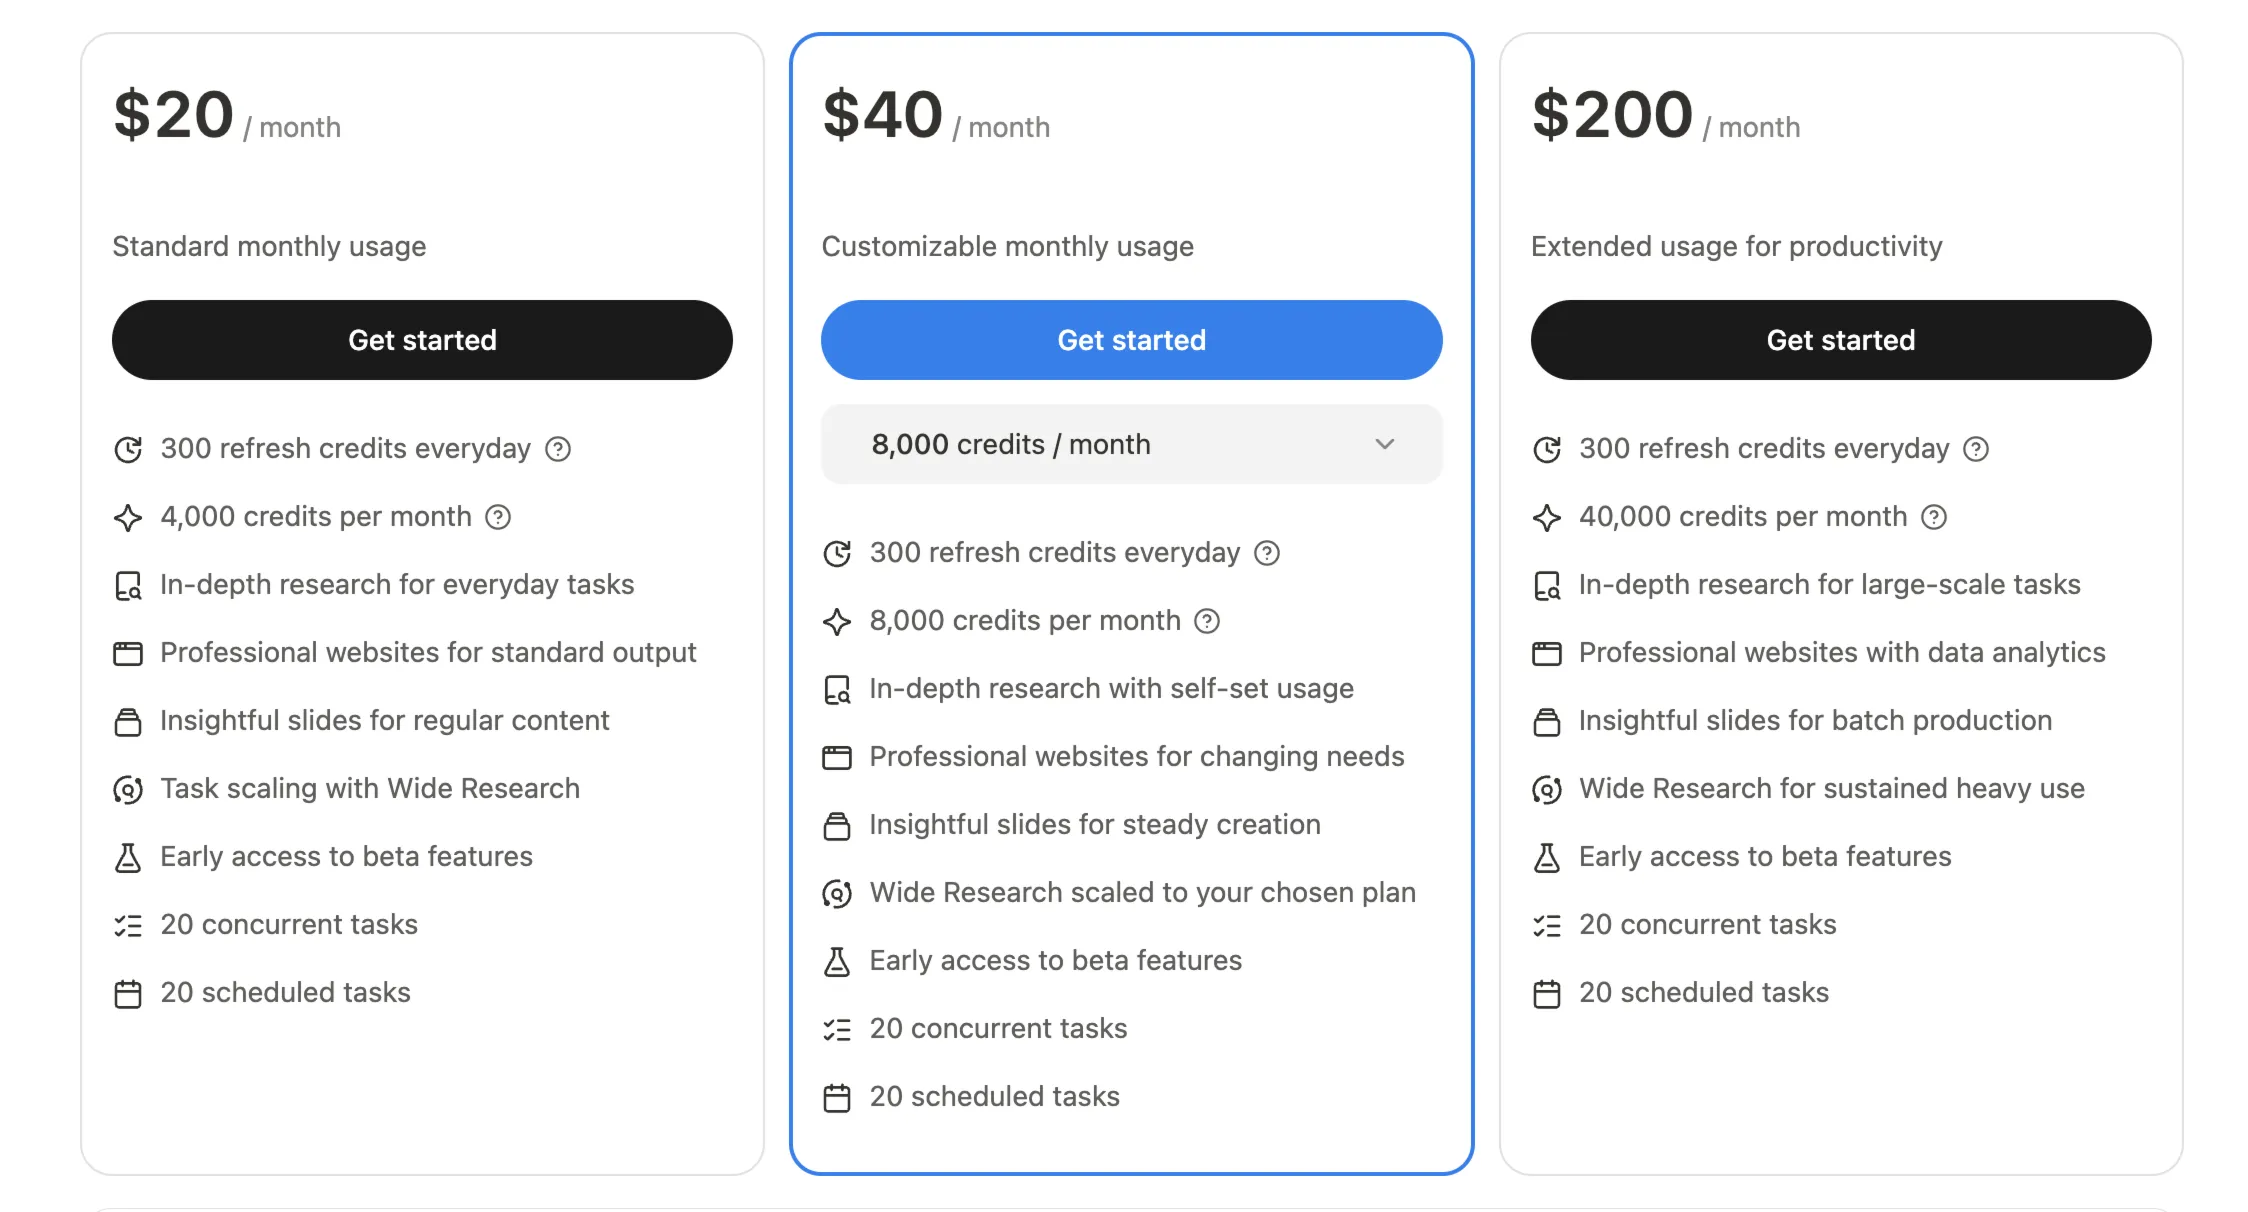Click the blue Get started button
The width and height of the screenshot is (2248, 1212).
tap(1131, 340)
